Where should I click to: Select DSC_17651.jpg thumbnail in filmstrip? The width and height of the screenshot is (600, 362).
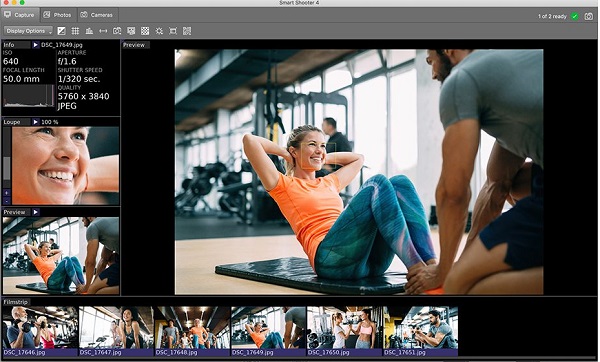[x=421, y=331]
